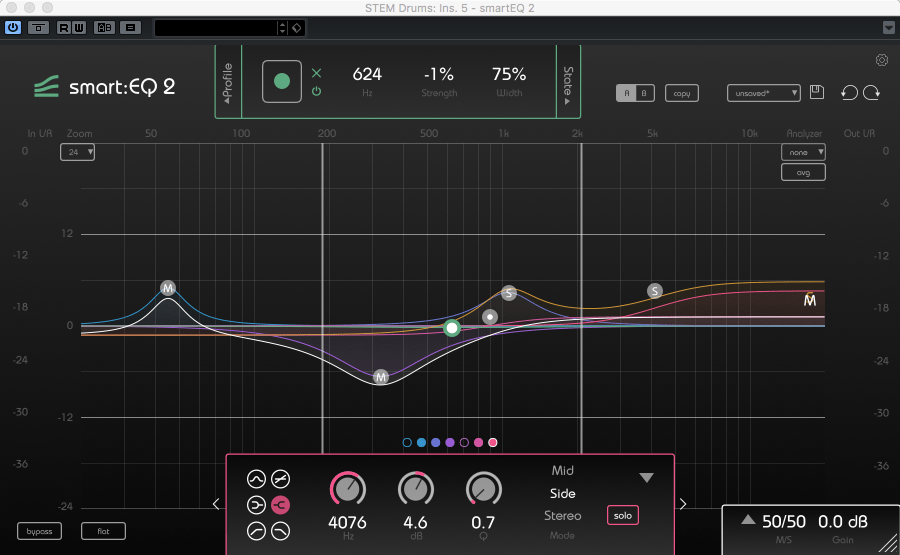This screenshot has width=900, height=555.
Task: Select the S band node near 5k
Action: click(654, 291)
